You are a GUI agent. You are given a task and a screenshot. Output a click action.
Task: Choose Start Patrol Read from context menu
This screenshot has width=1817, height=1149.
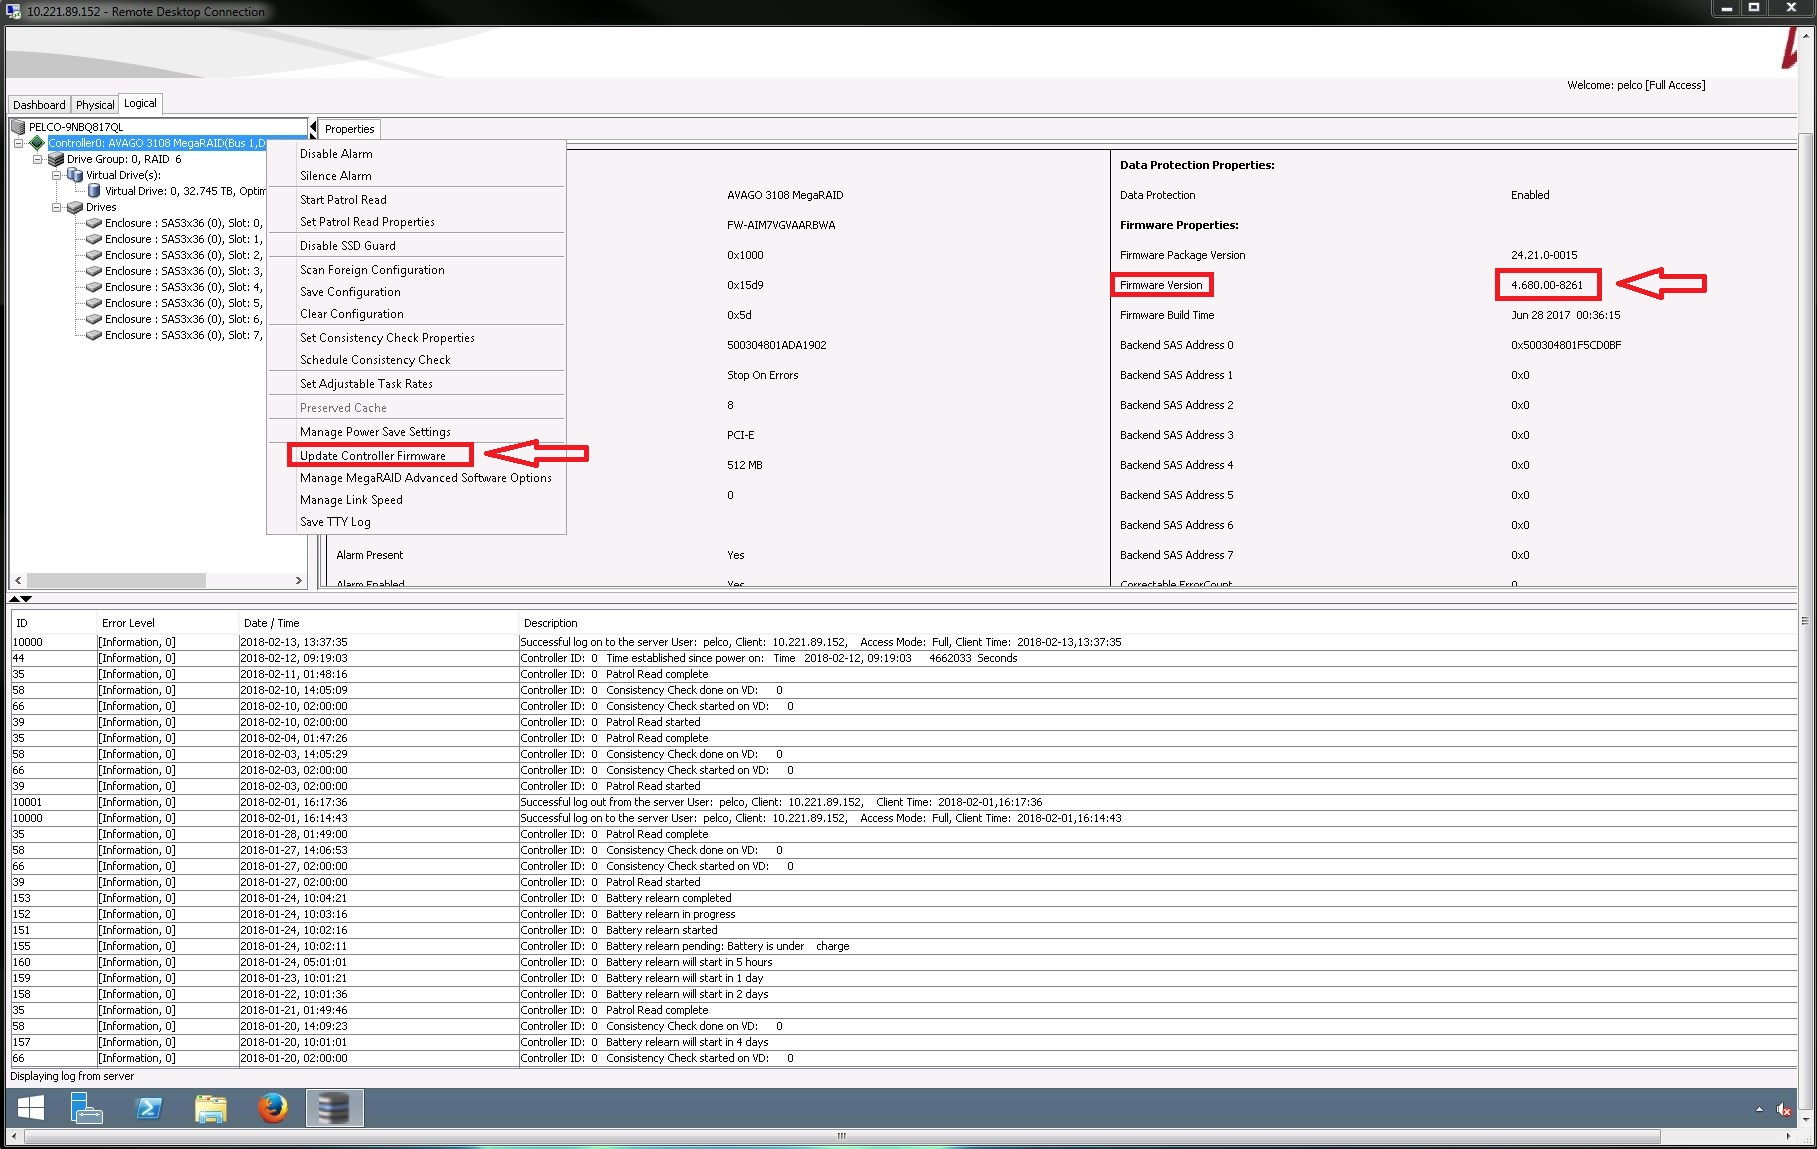[343, 200]
